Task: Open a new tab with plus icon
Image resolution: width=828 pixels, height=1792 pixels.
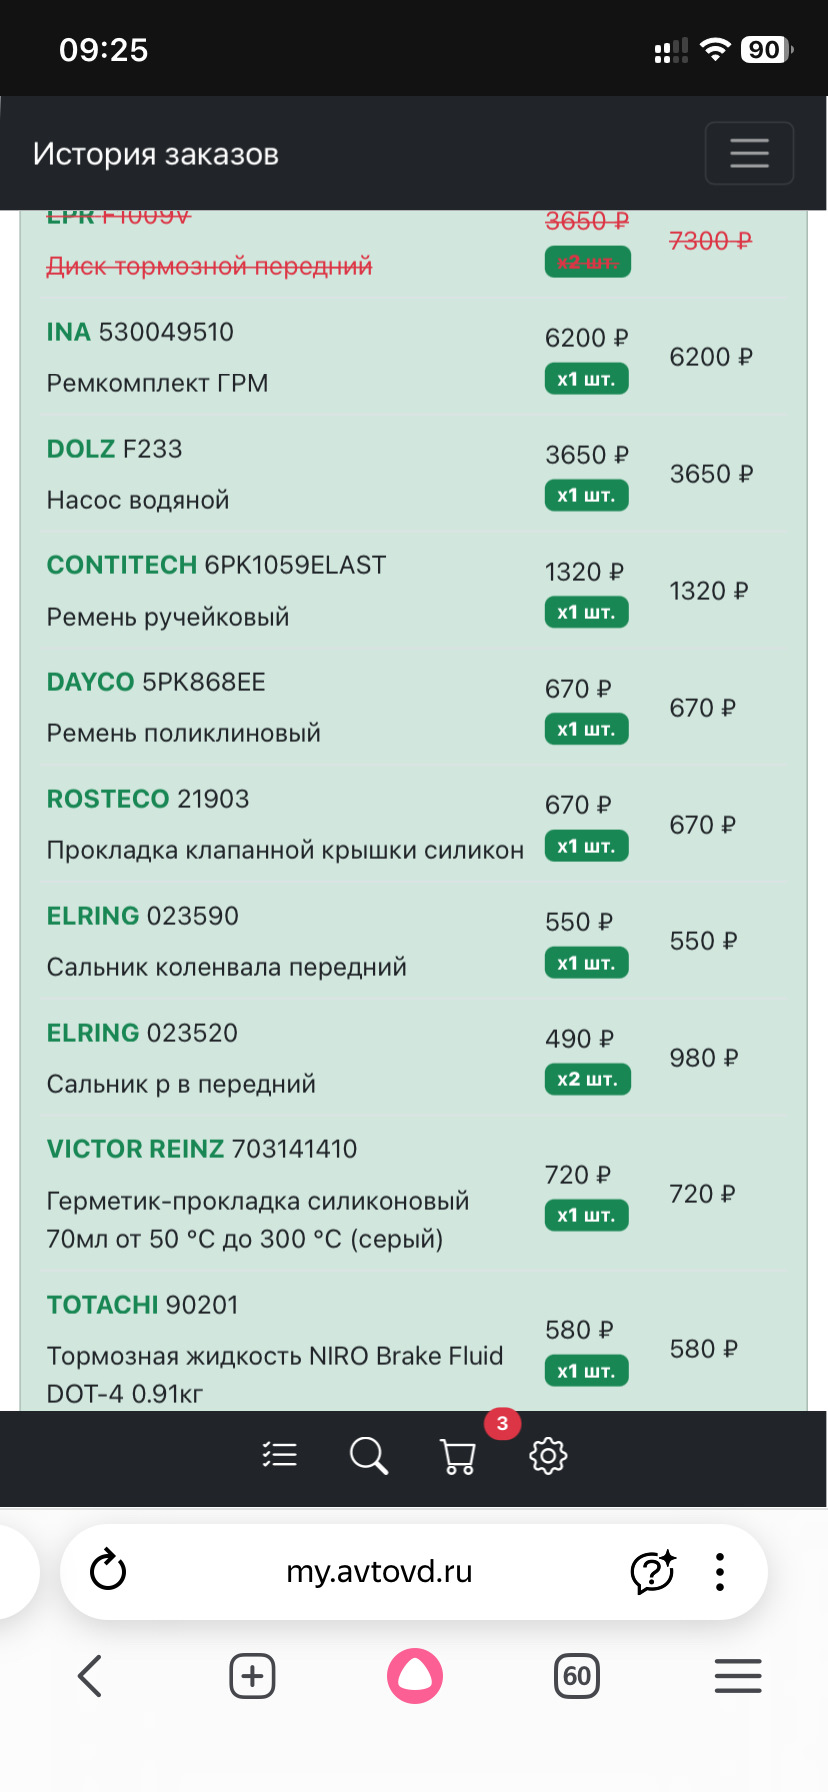Action: point(252,1676)
